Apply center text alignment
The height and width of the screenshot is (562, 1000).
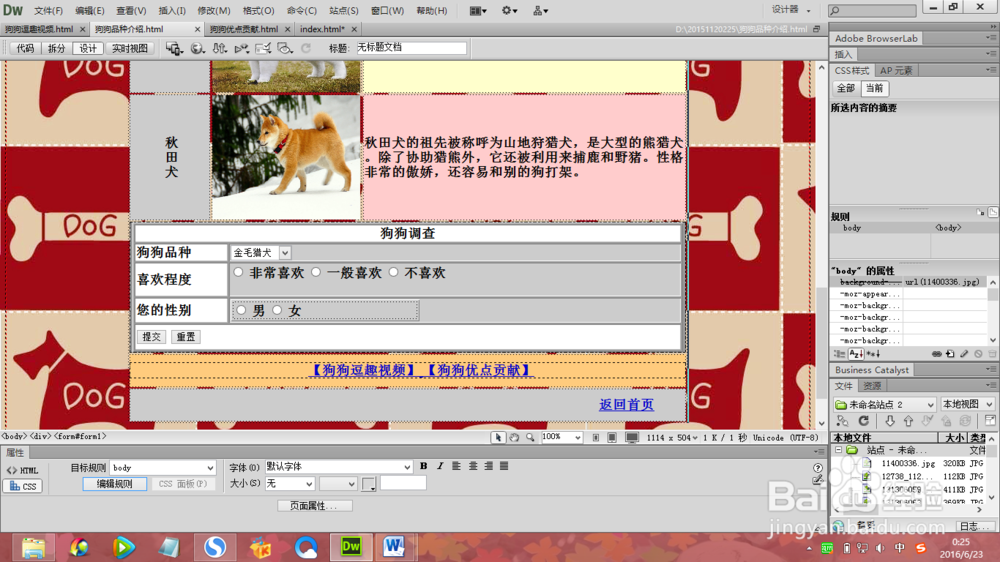click(x=473, y=466)
